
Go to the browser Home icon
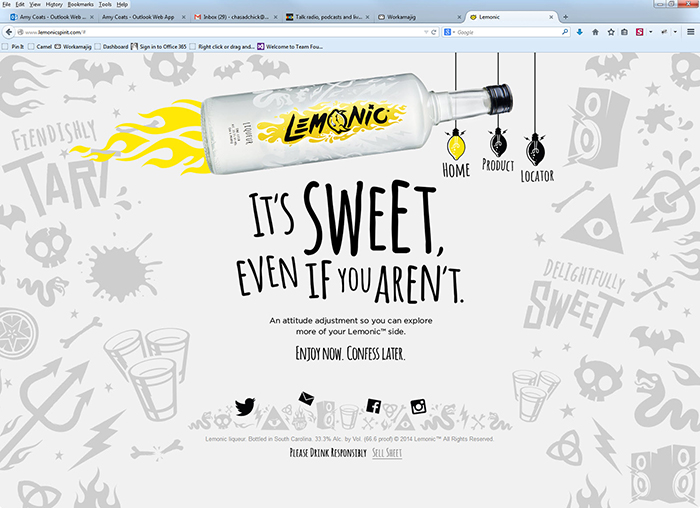595,32
